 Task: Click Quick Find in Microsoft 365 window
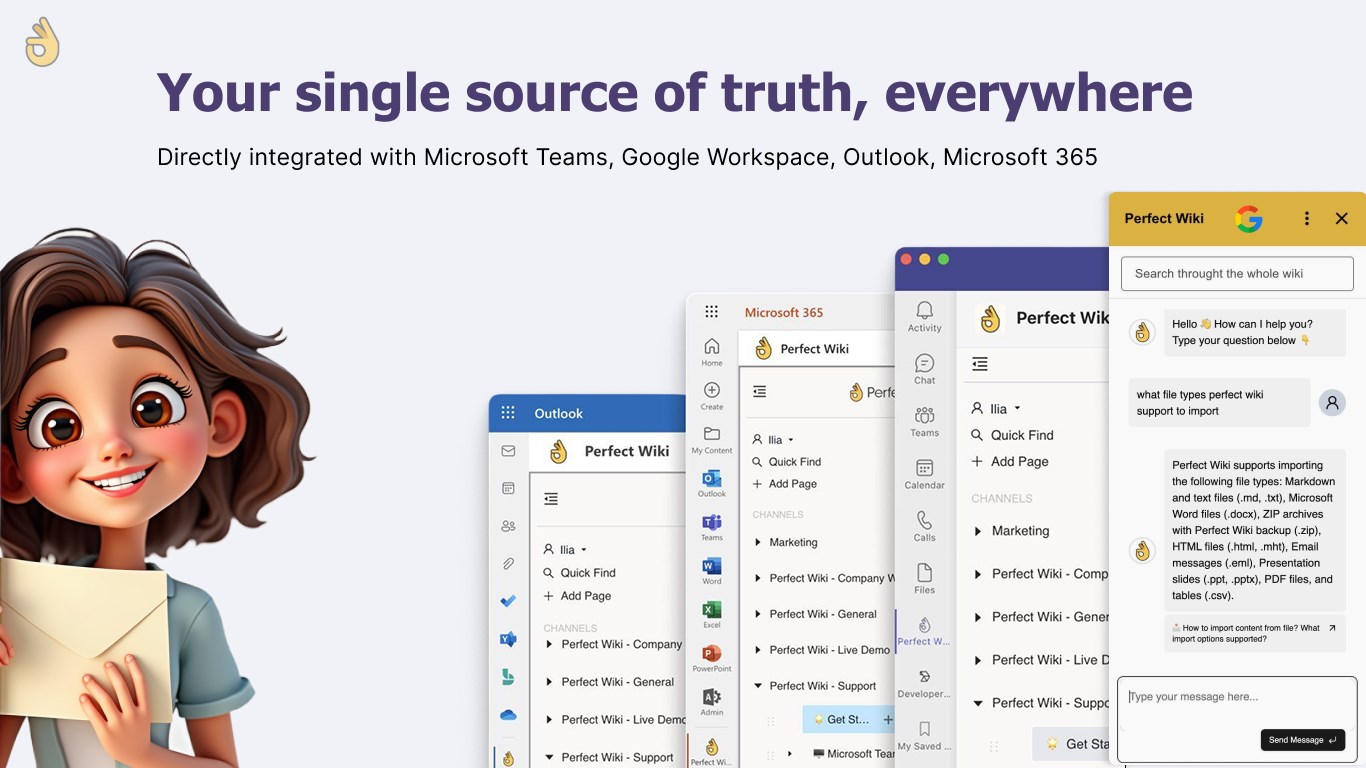click(786, 462)
